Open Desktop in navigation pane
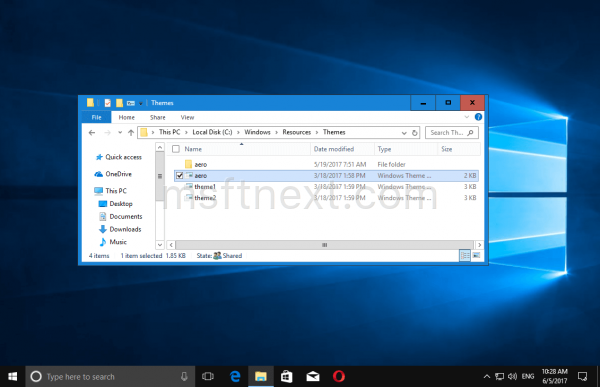The width and height of the screenshot is (600, 387). pyautogui.click(x=116, y=204)
